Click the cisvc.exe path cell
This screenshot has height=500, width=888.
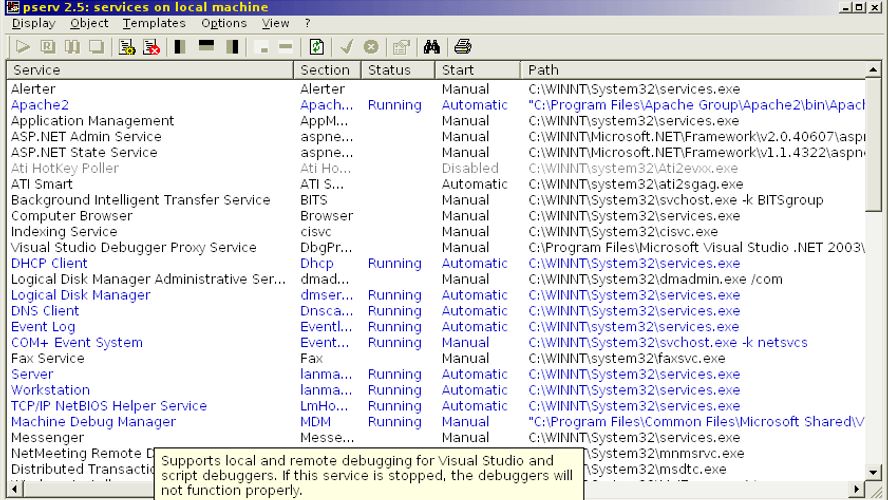(x=623, y=232)
